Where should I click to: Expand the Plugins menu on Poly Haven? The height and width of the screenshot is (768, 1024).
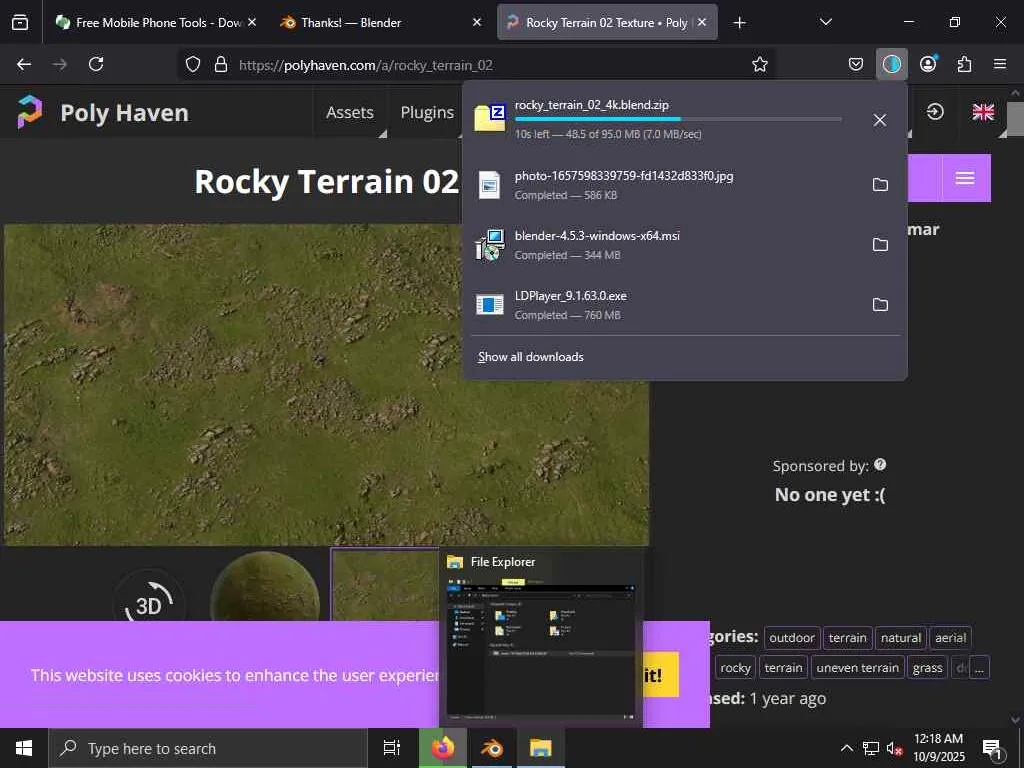[427, 112]
